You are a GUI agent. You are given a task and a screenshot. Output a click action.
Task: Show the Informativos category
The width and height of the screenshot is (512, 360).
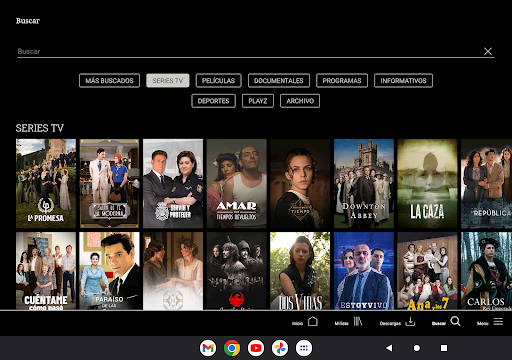403,81
